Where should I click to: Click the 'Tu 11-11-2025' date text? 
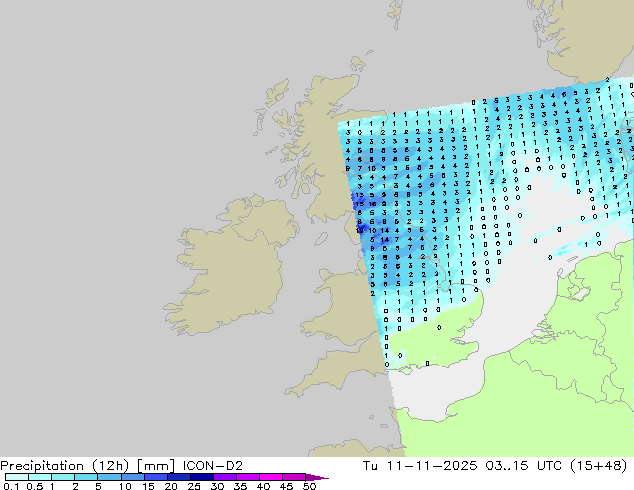click(x=420, y=466)
